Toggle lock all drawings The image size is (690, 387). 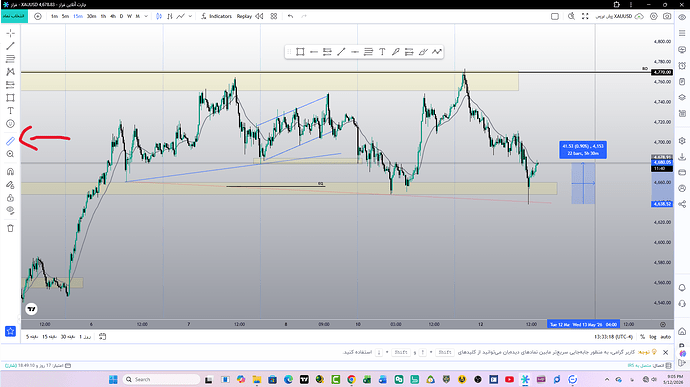click(x=11, y=198)
